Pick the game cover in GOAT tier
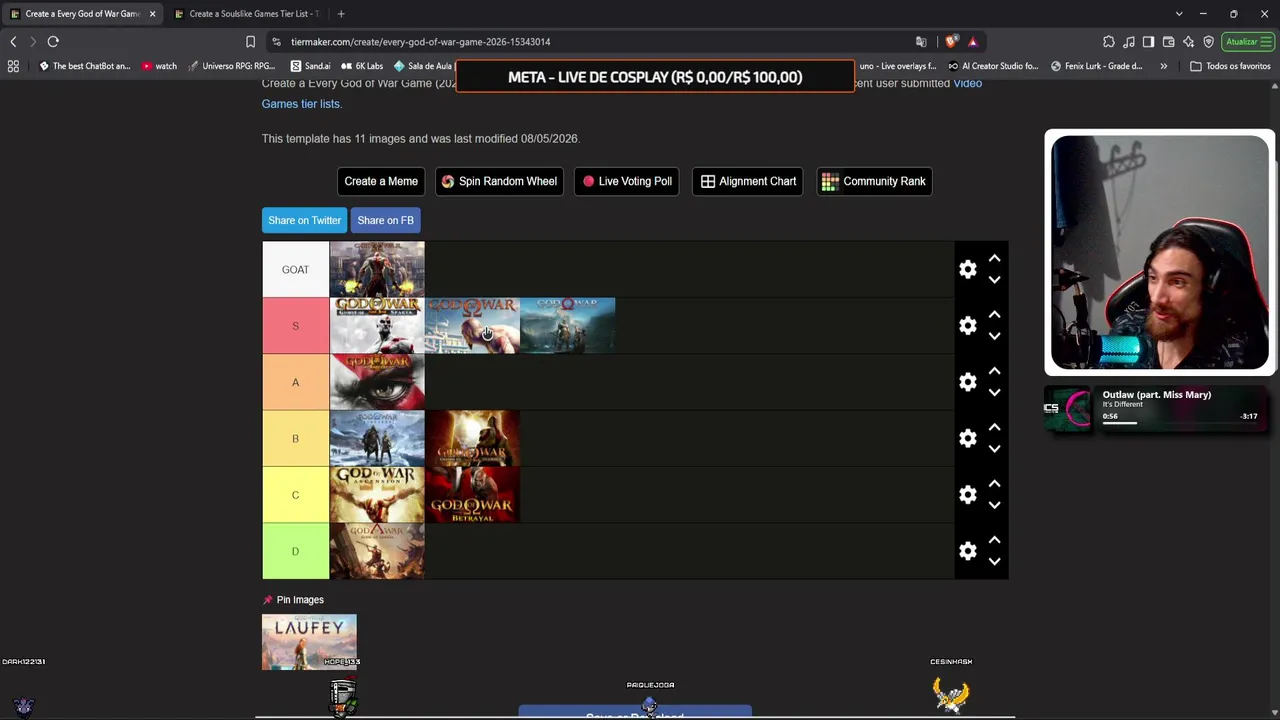Viewport: 1280px width, 720px height. (377, 269)
